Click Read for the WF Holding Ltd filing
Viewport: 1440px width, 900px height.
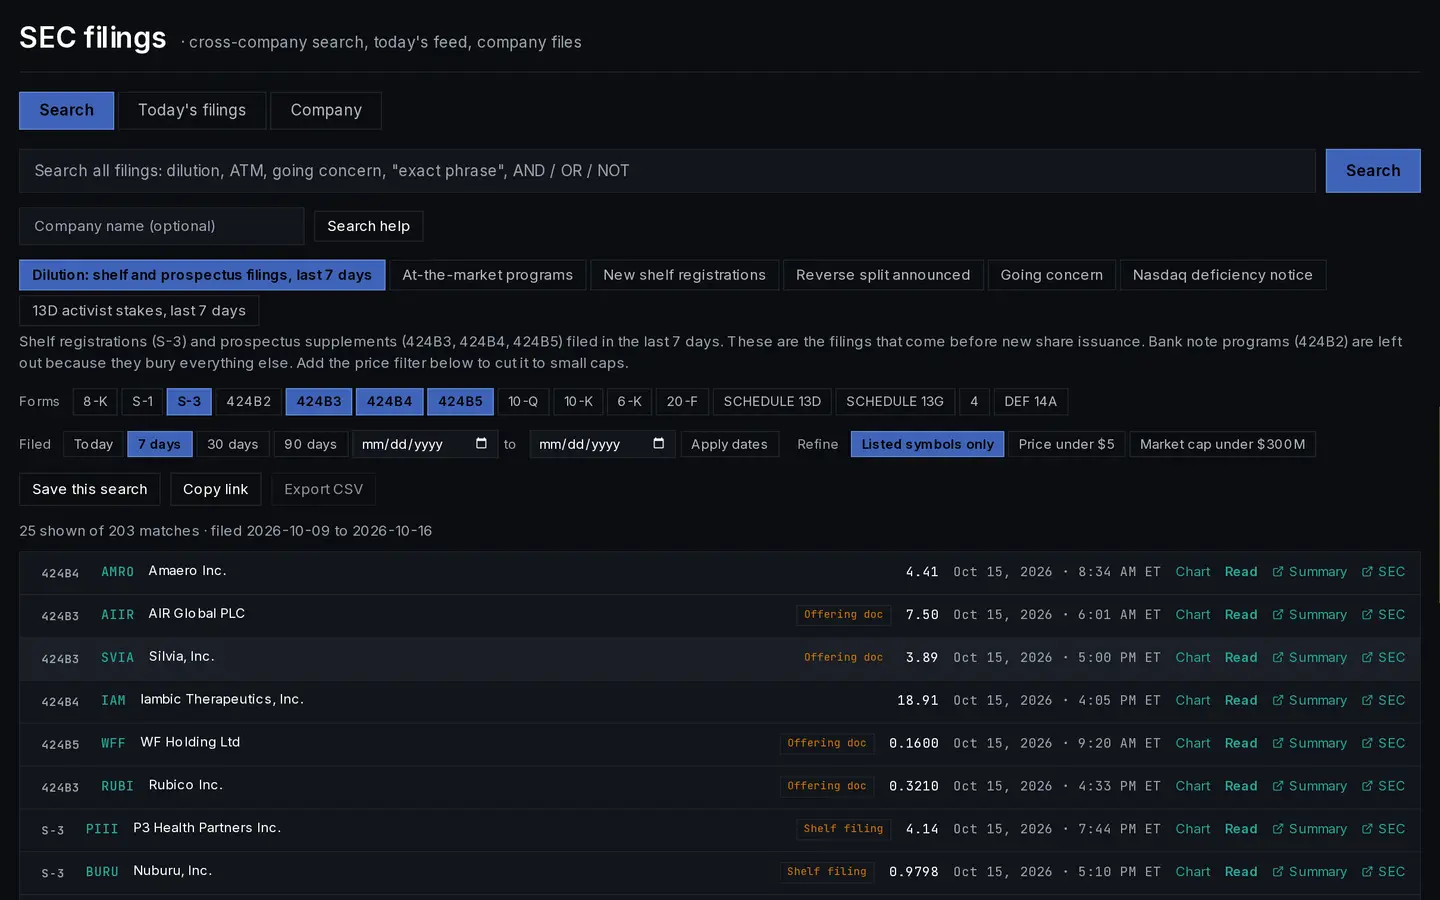[x=1241, y=744]
